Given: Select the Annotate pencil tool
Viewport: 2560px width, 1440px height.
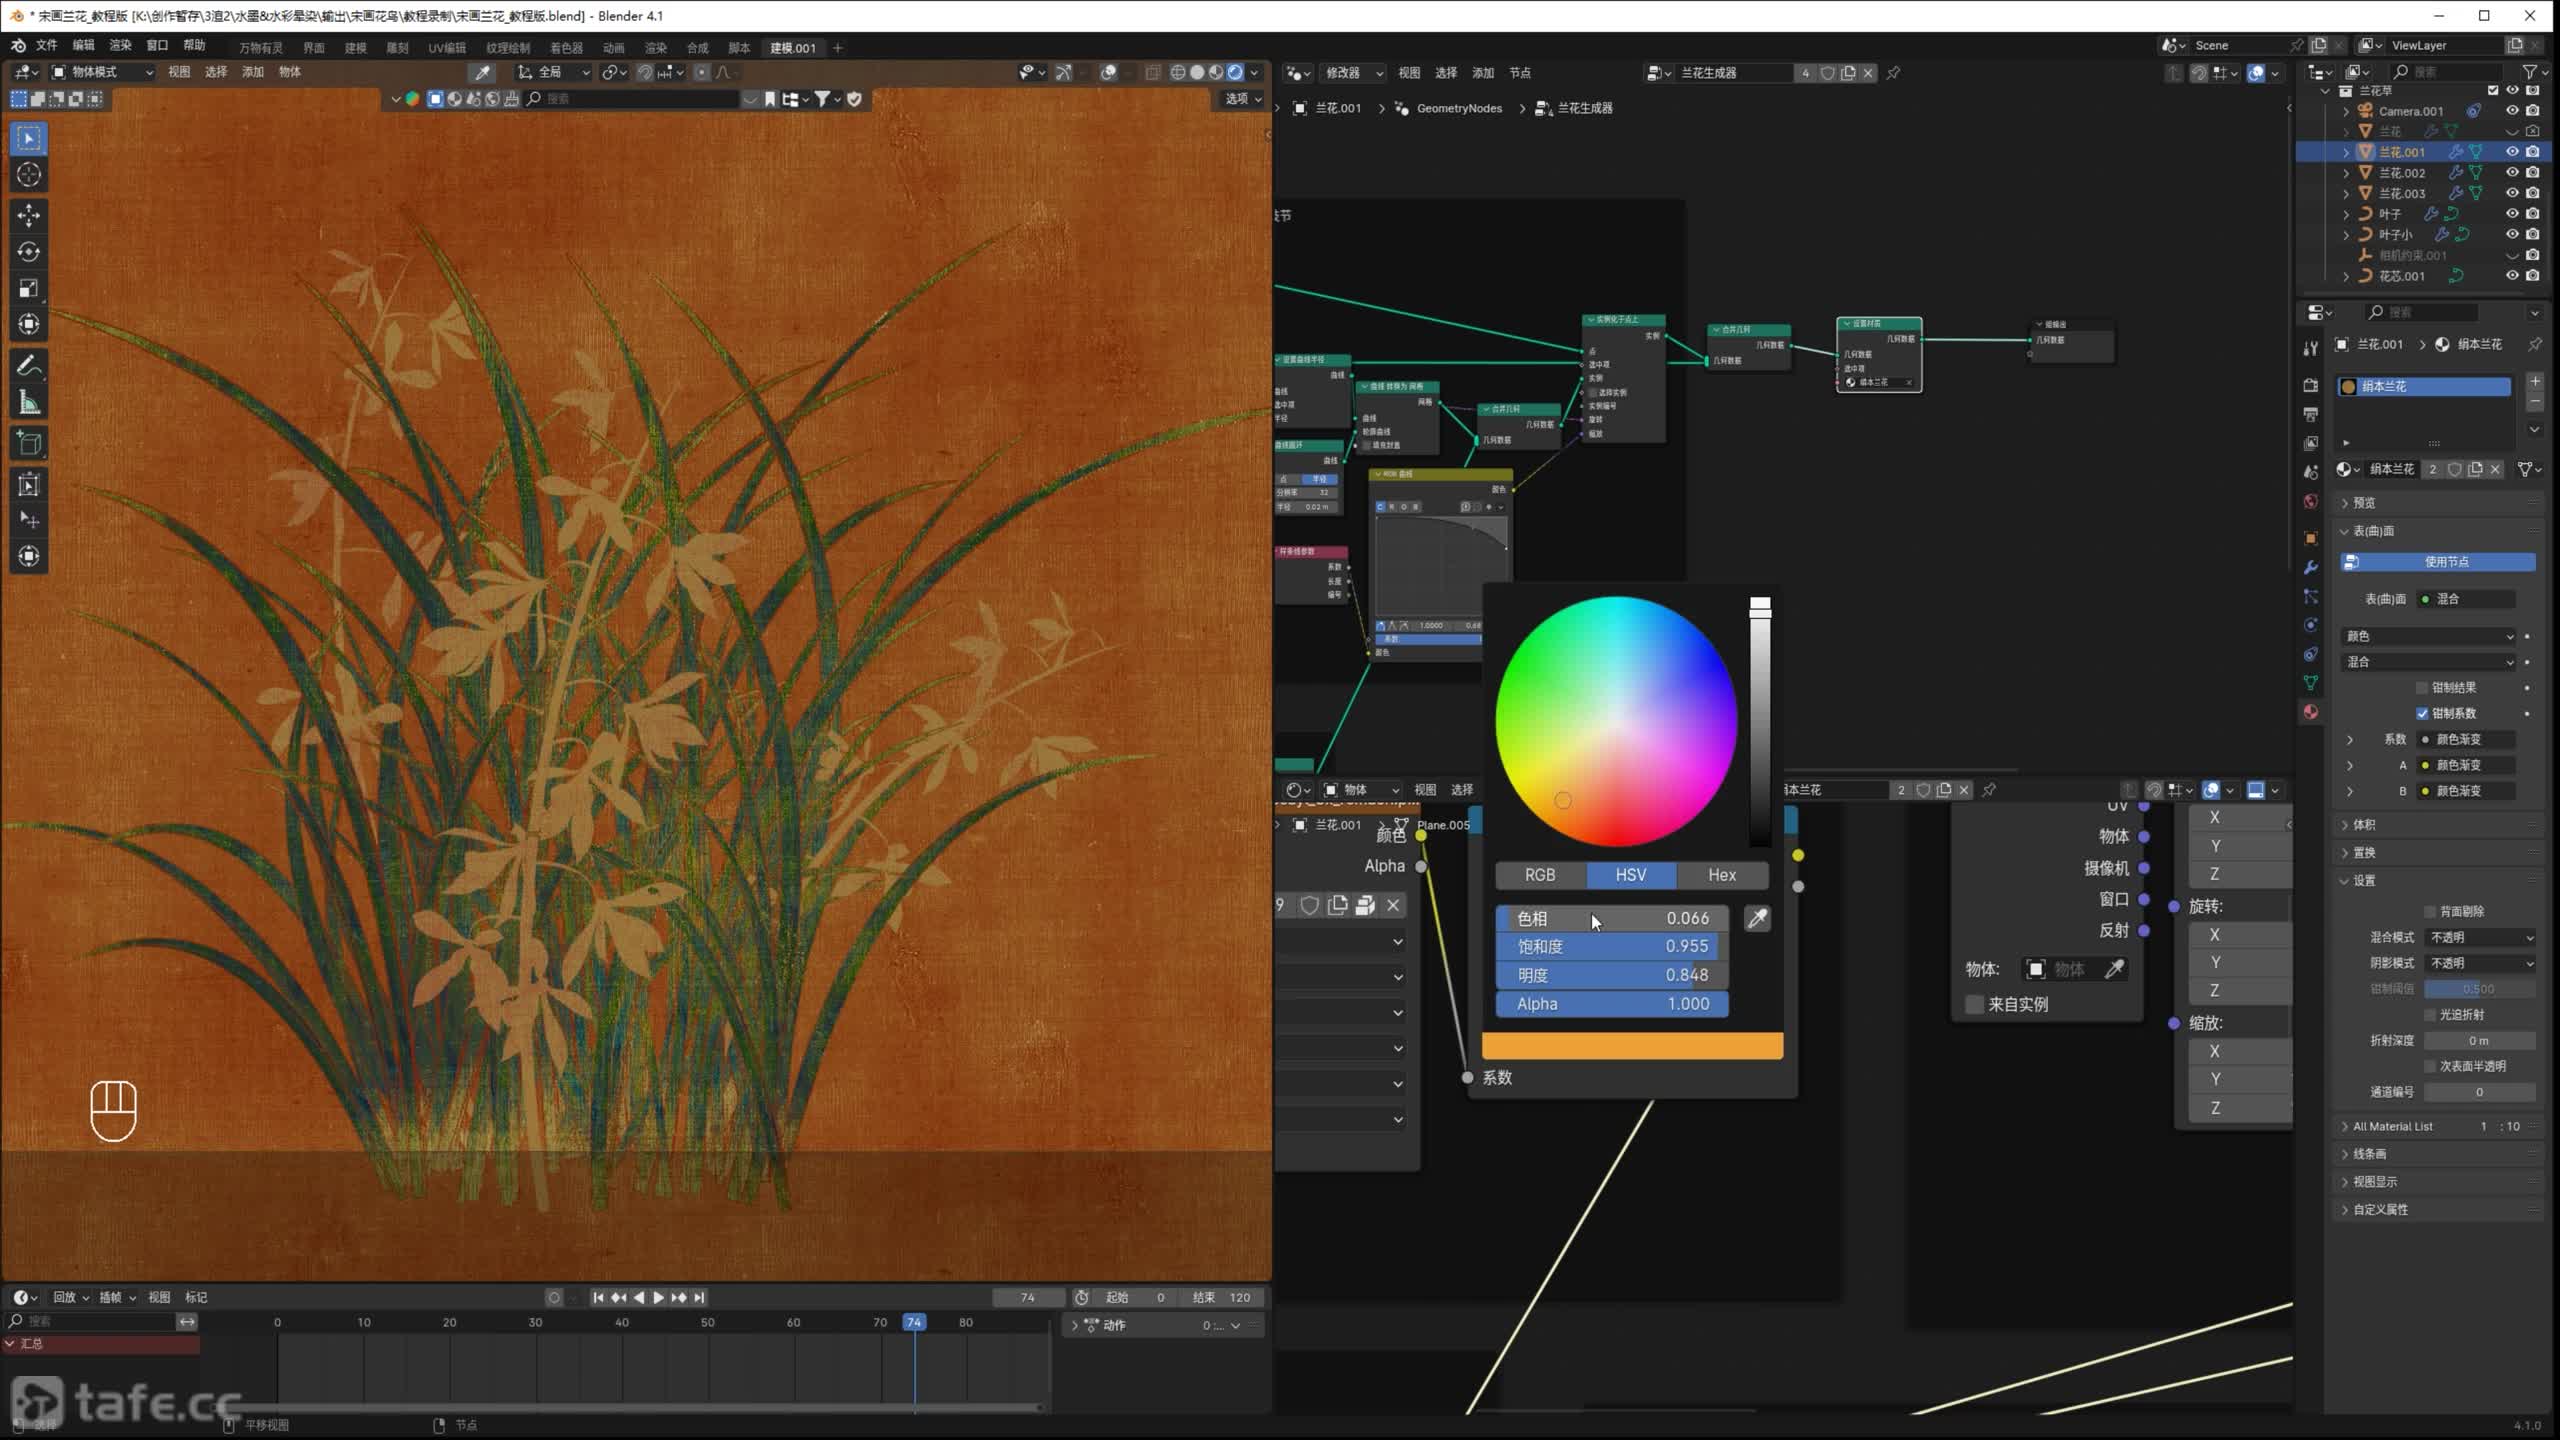Looking at the screenshot, I should coord(28,366).
